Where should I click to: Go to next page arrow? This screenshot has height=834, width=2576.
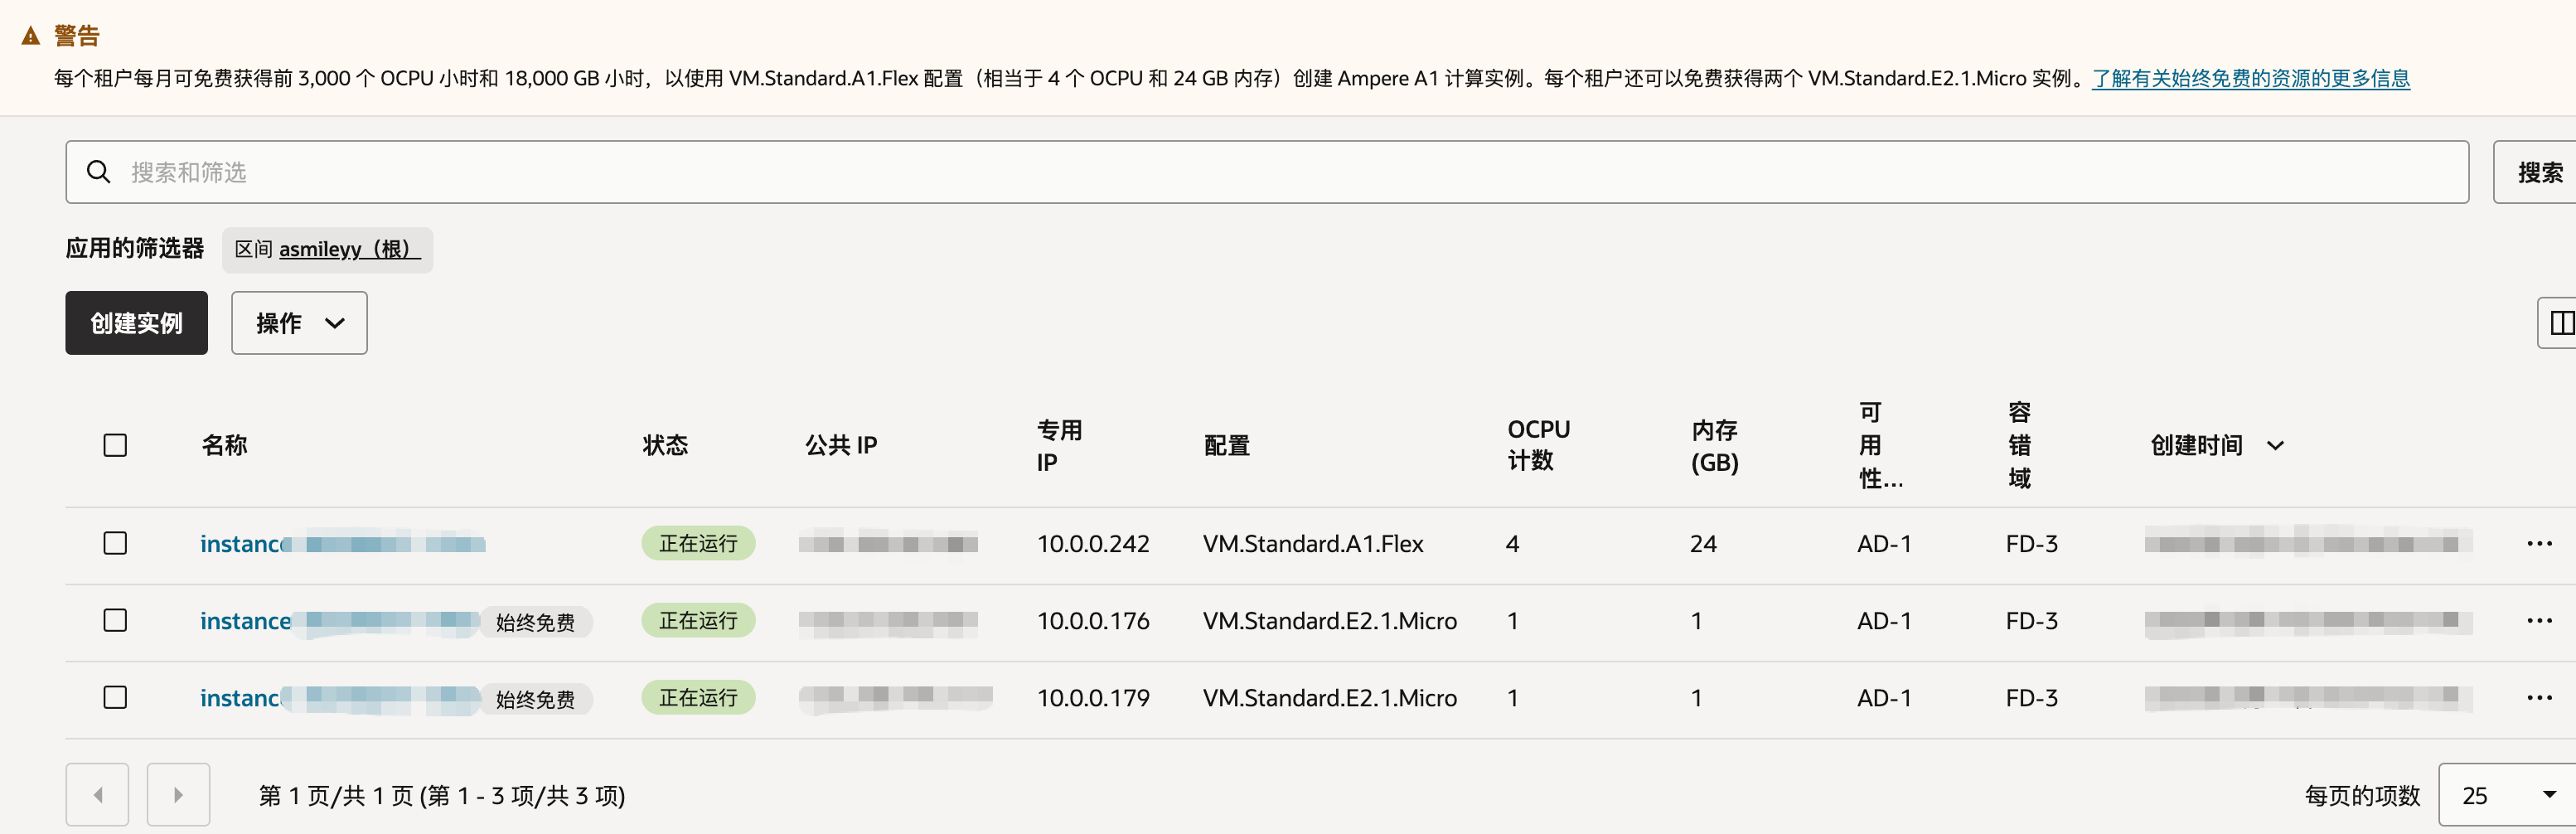coord(178,795)
